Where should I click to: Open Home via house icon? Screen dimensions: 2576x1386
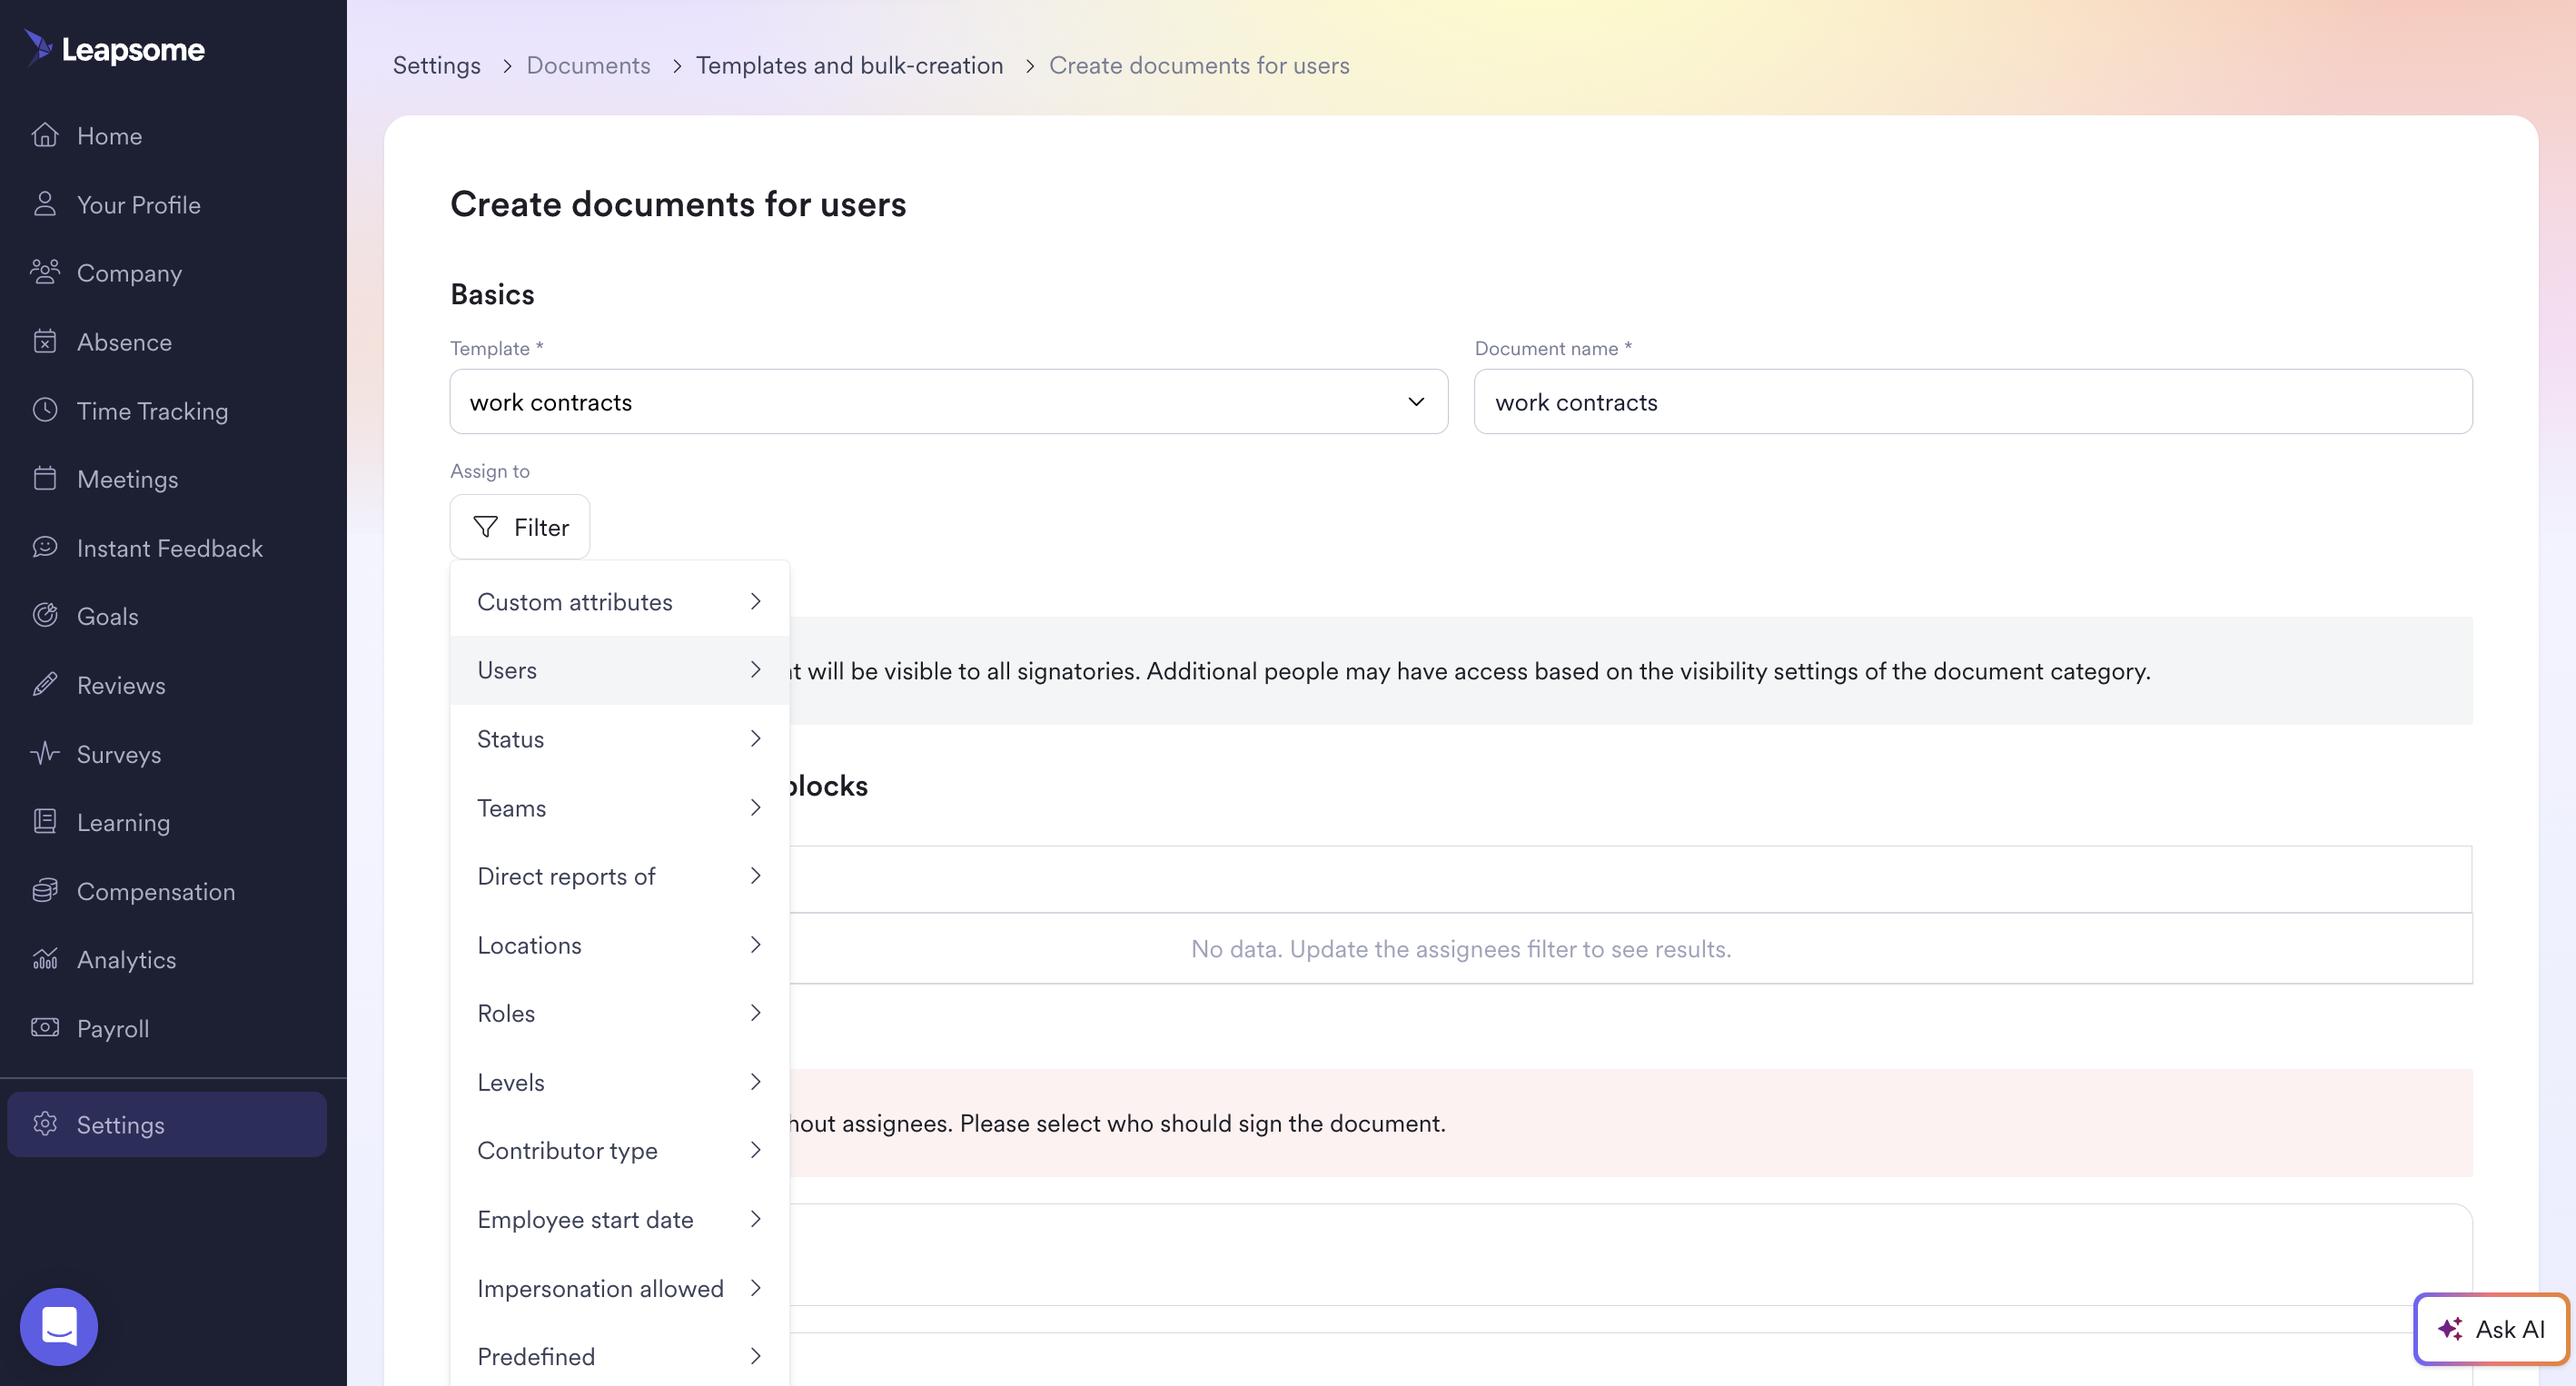45,135
